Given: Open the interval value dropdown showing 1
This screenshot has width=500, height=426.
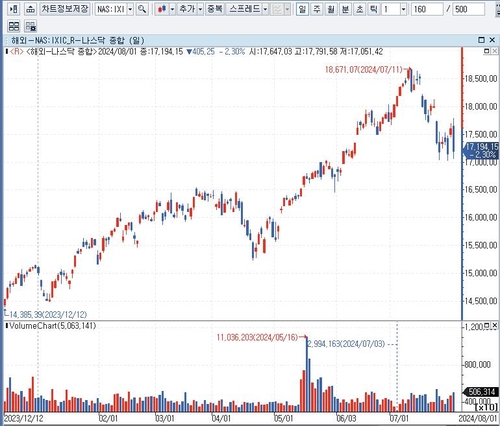Looking at the screenshot, I should 403,9.
